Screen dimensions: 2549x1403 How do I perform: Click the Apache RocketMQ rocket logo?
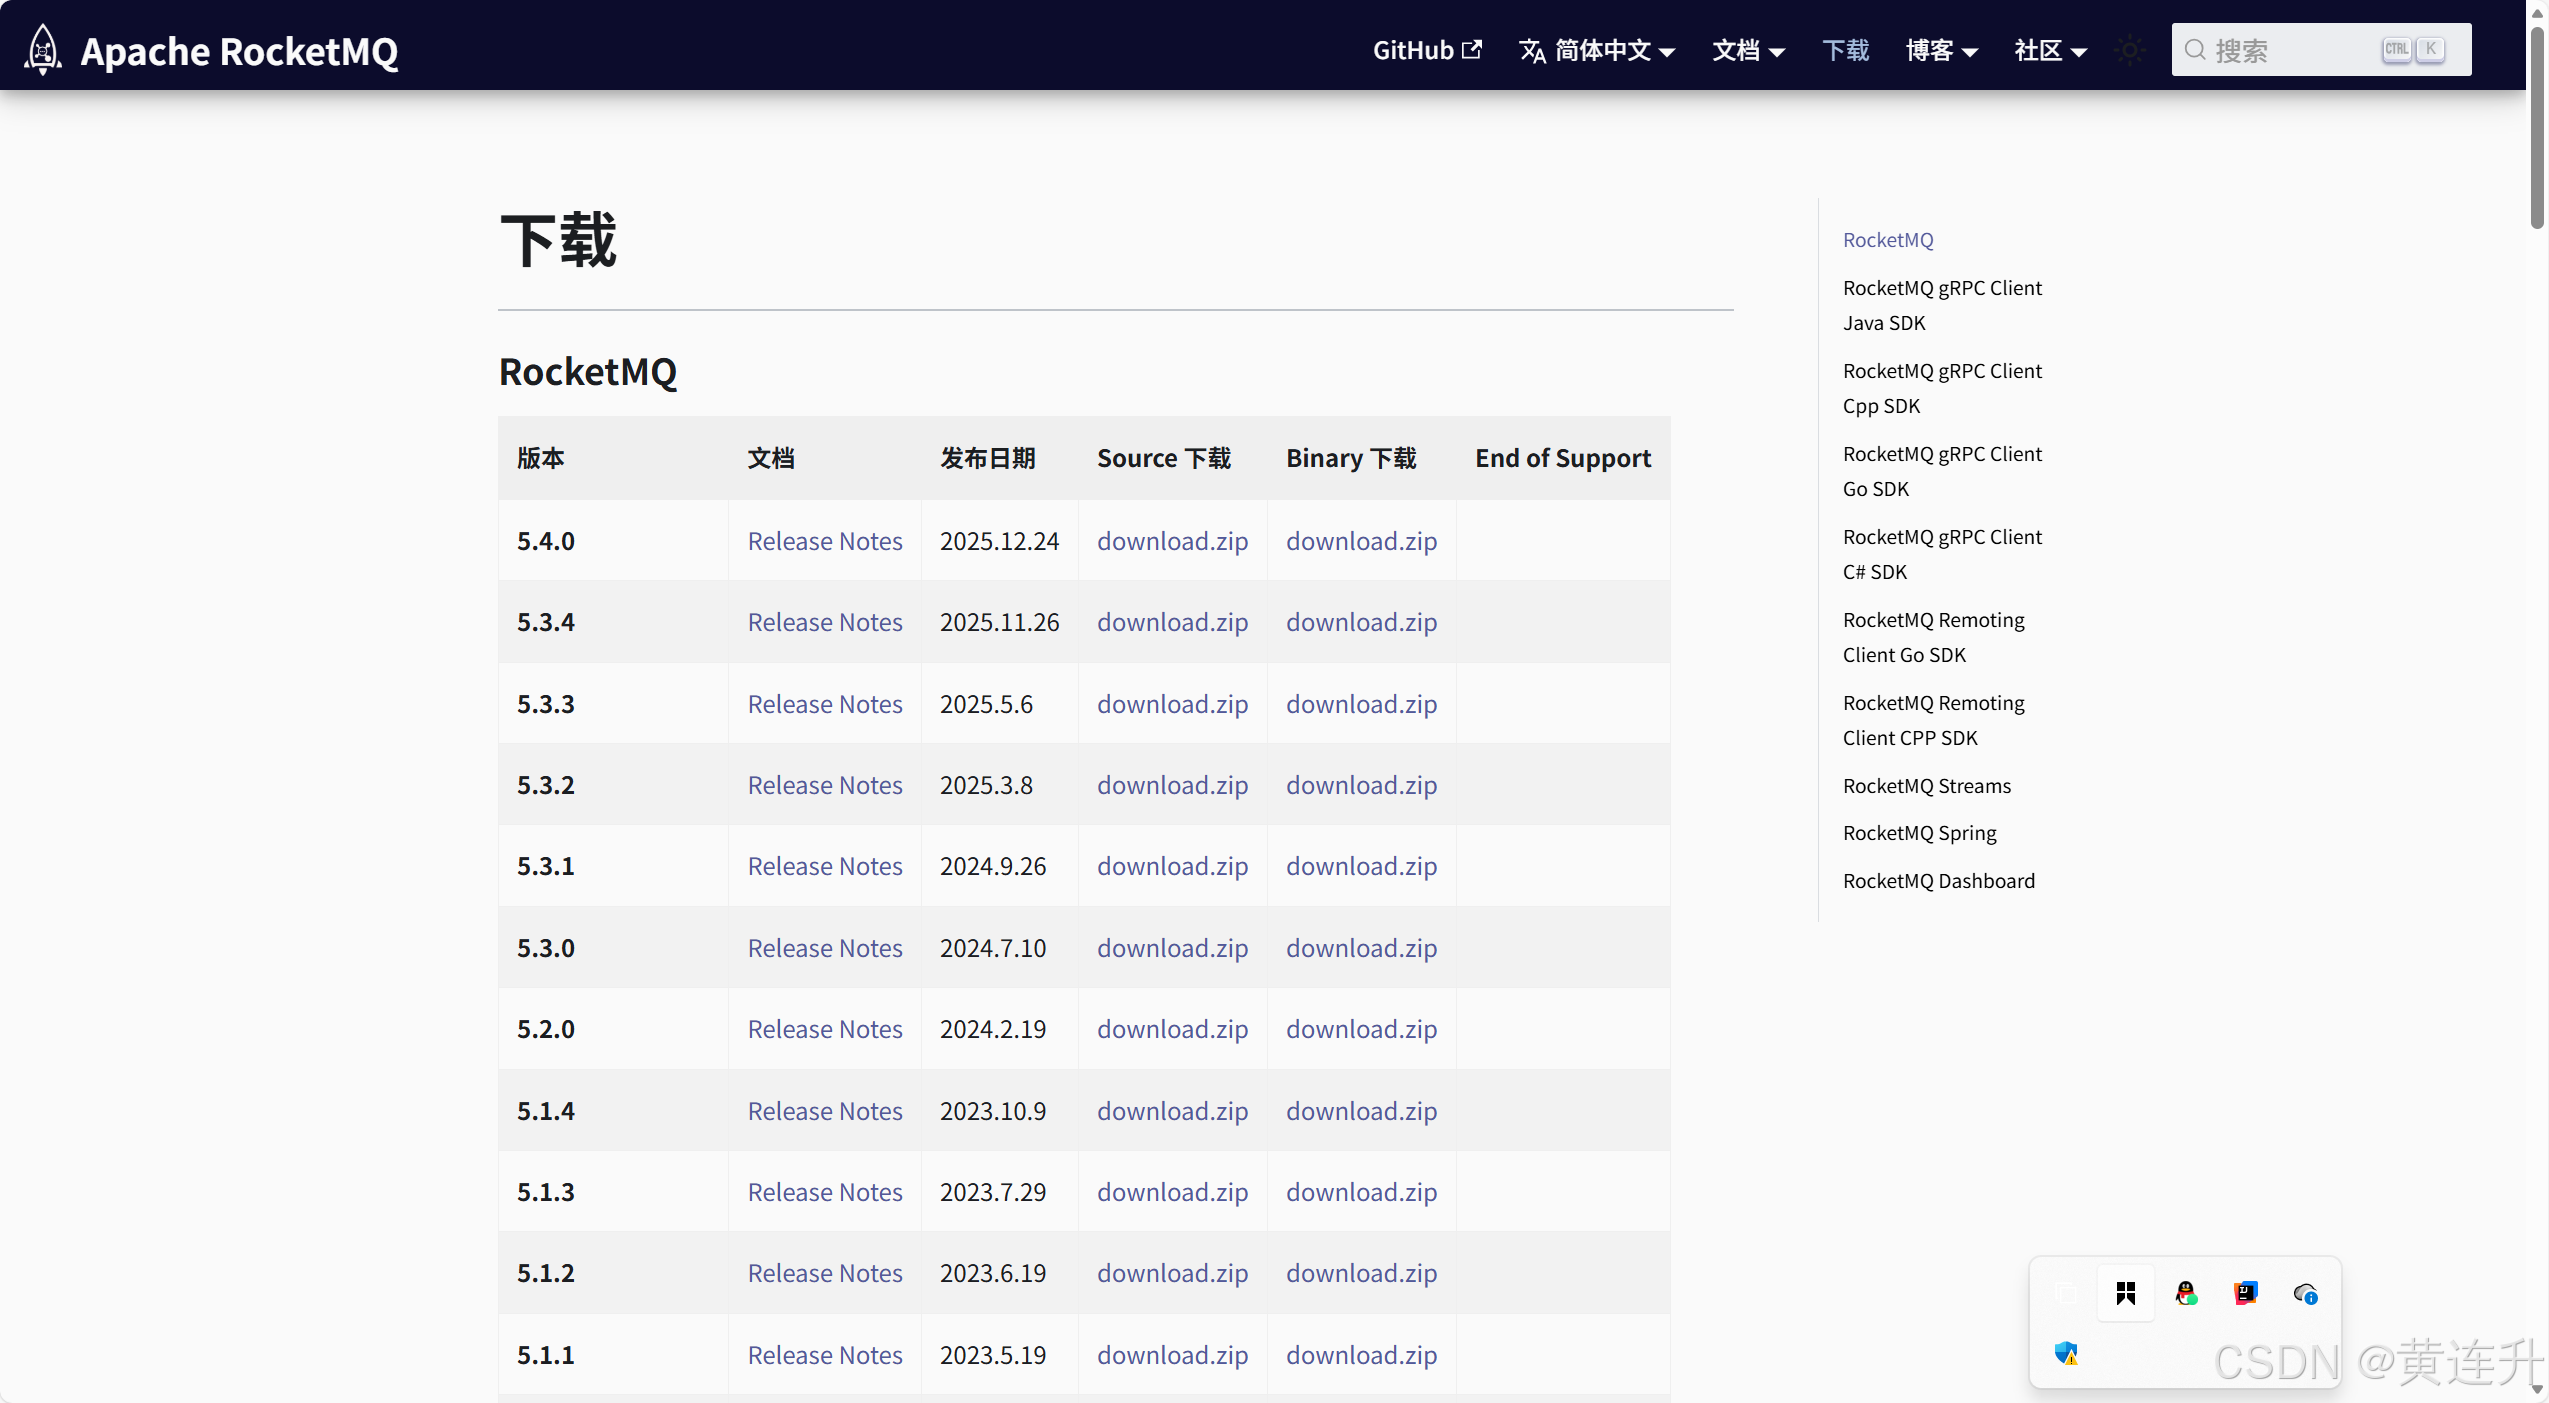43,49
